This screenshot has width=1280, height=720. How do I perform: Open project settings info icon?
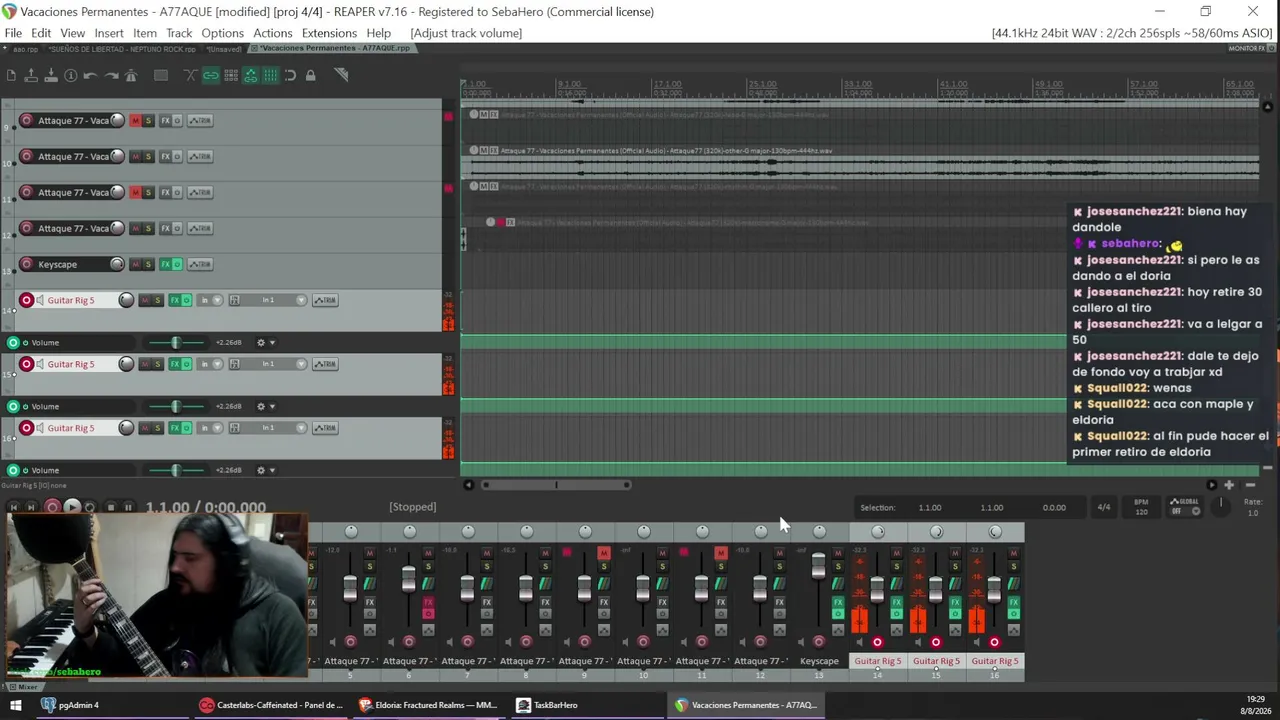click(x=71, y=75)
